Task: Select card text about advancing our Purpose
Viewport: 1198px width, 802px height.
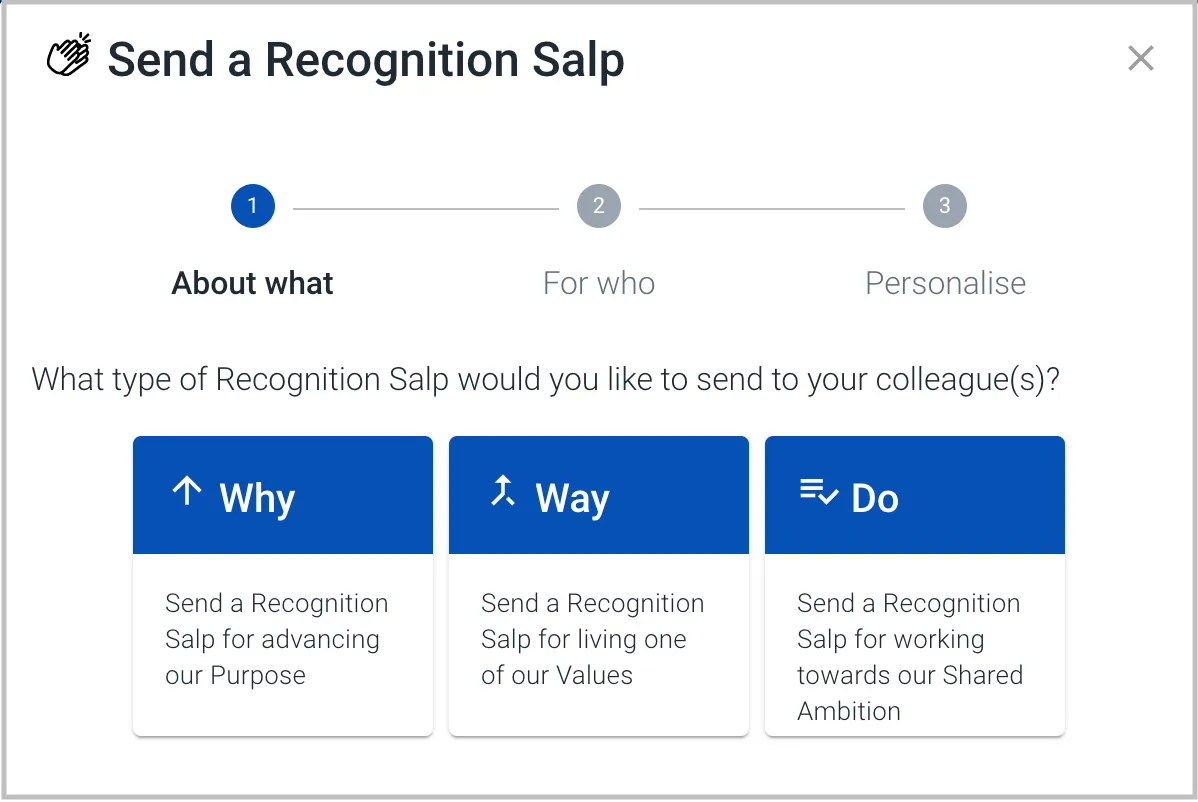Action: click(x=277, y=639)
